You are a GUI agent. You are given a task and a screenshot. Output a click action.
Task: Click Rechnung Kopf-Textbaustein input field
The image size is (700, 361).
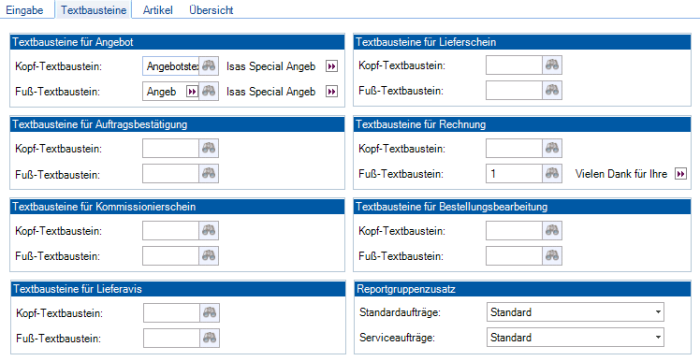514,148
